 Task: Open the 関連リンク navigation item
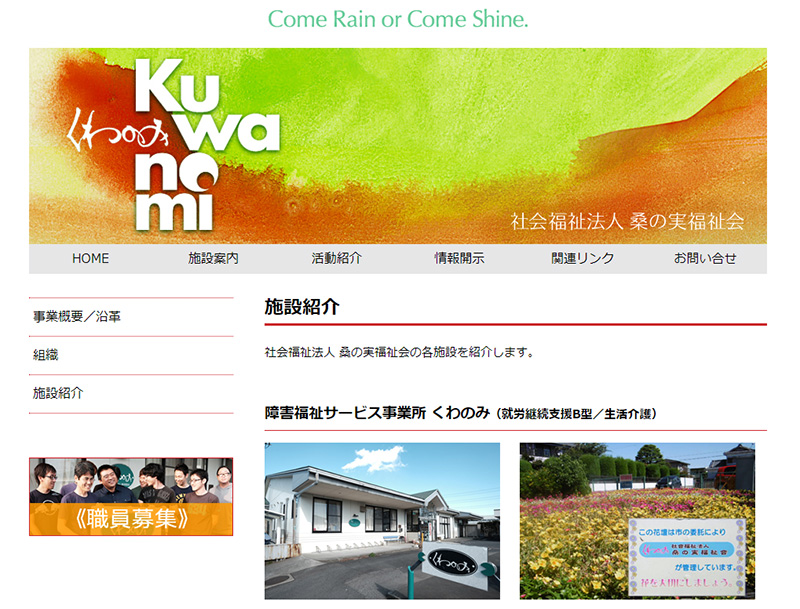click(582, 258)
